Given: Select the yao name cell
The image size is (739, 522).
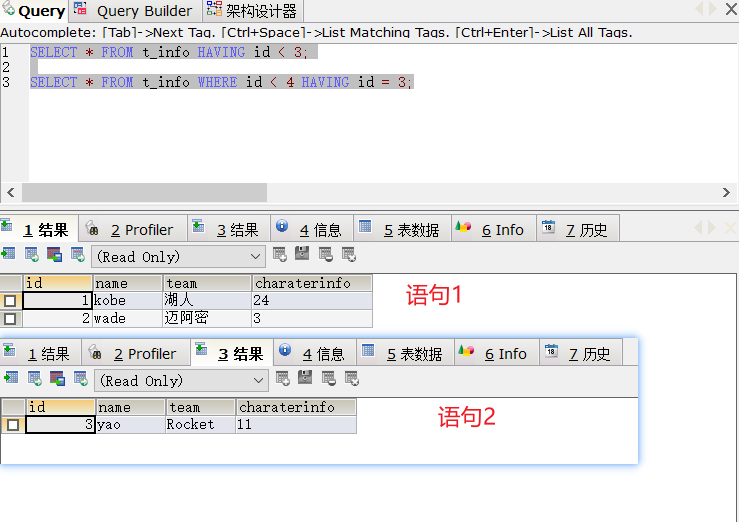Looking at the screenshot, I should point(131,424).
